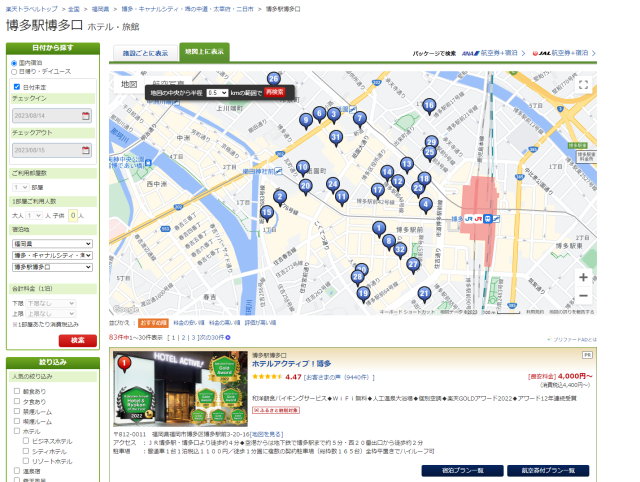
Task: Open Hotel Active Hakata title link
Action: pyautogui.click(x=291, y=364)
